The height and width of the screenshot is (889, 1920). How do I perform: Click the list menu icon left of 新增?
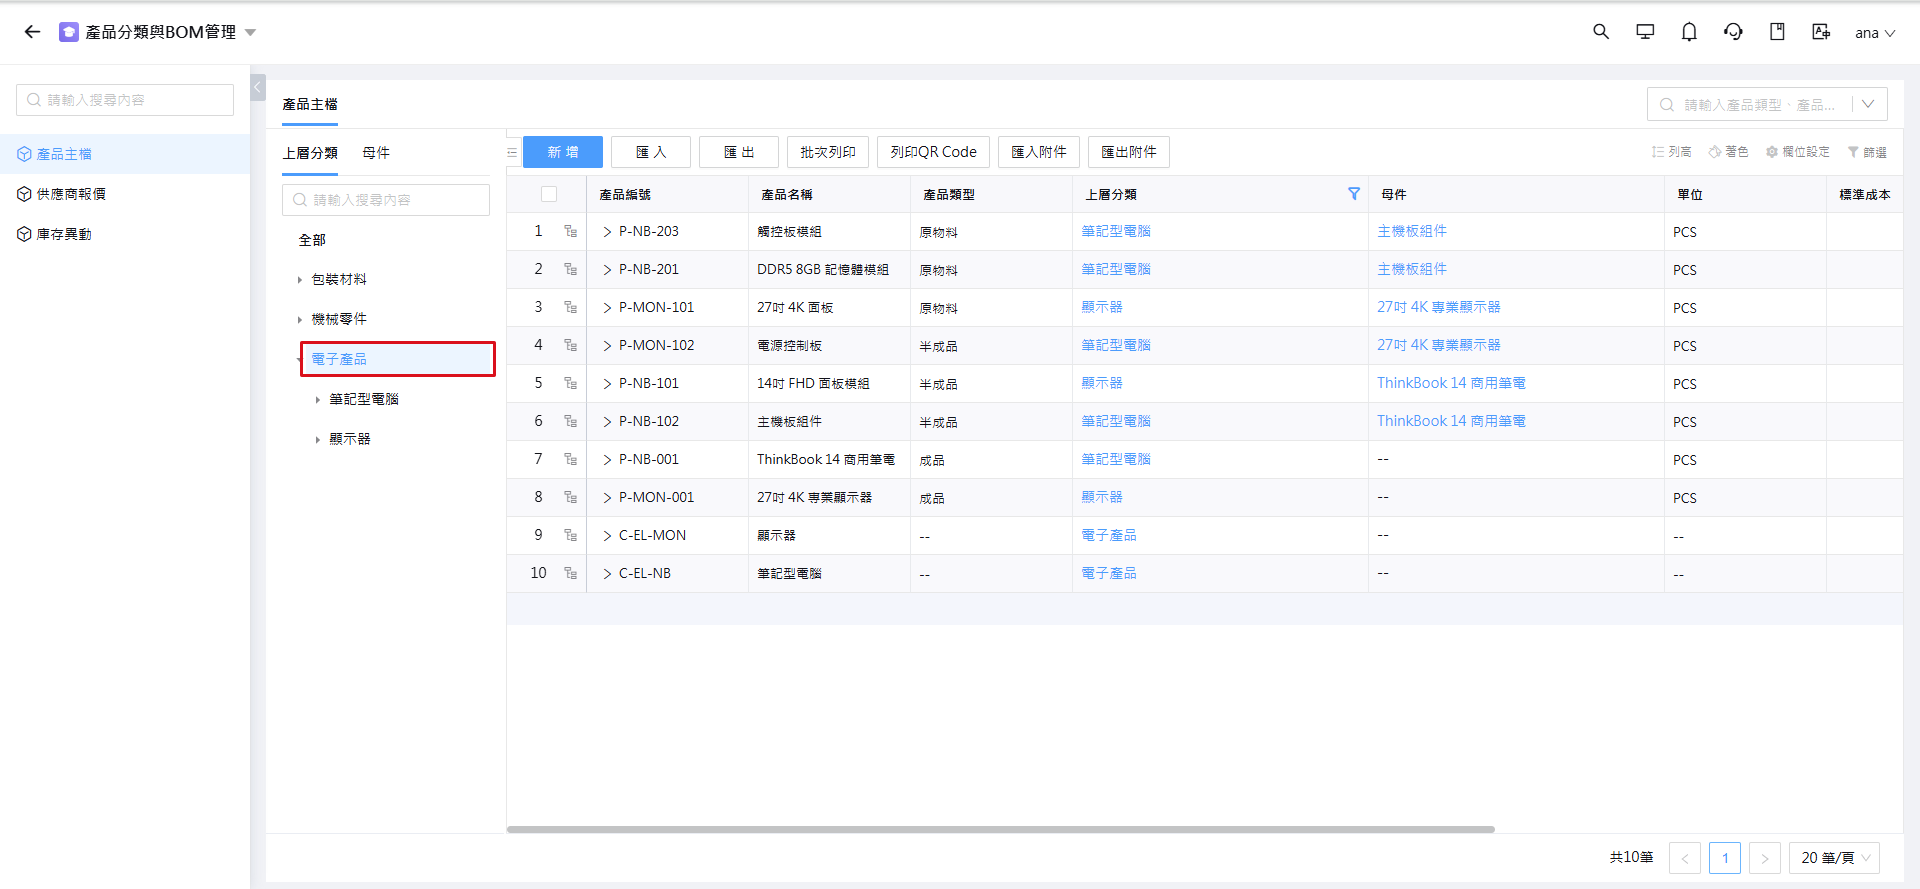pos(512,153)
